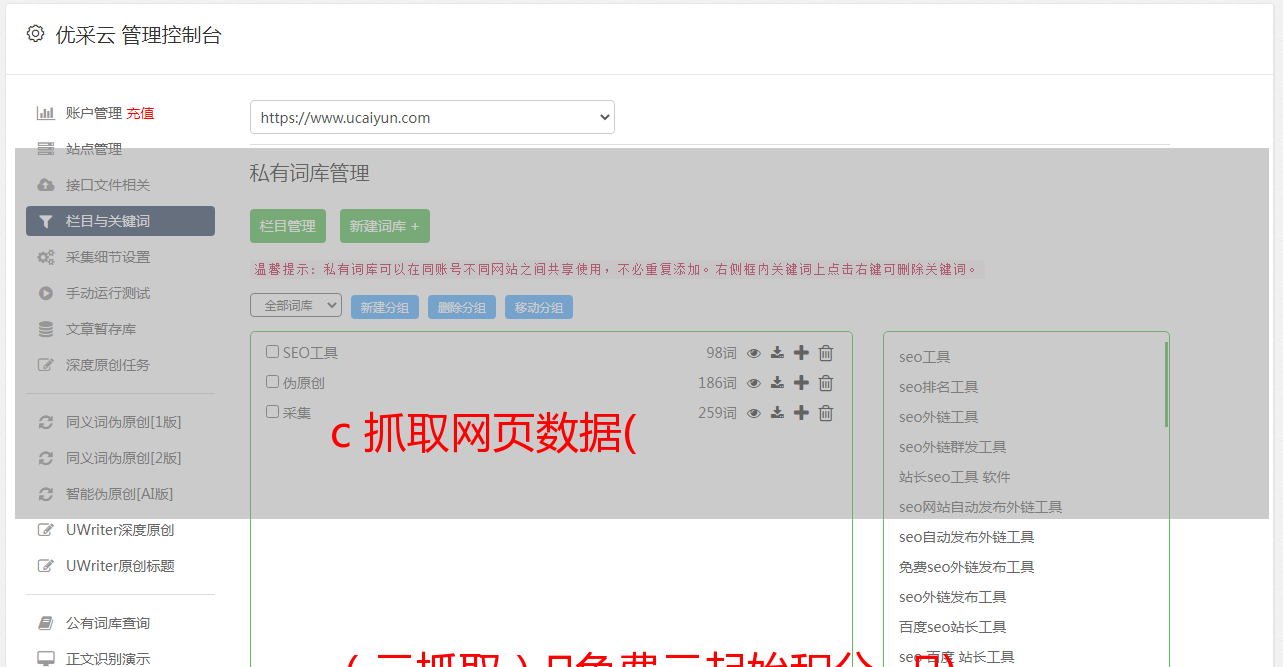
Task: Select keyword "百度seo站长工具" in the list
Action: [x=953, y=627]
